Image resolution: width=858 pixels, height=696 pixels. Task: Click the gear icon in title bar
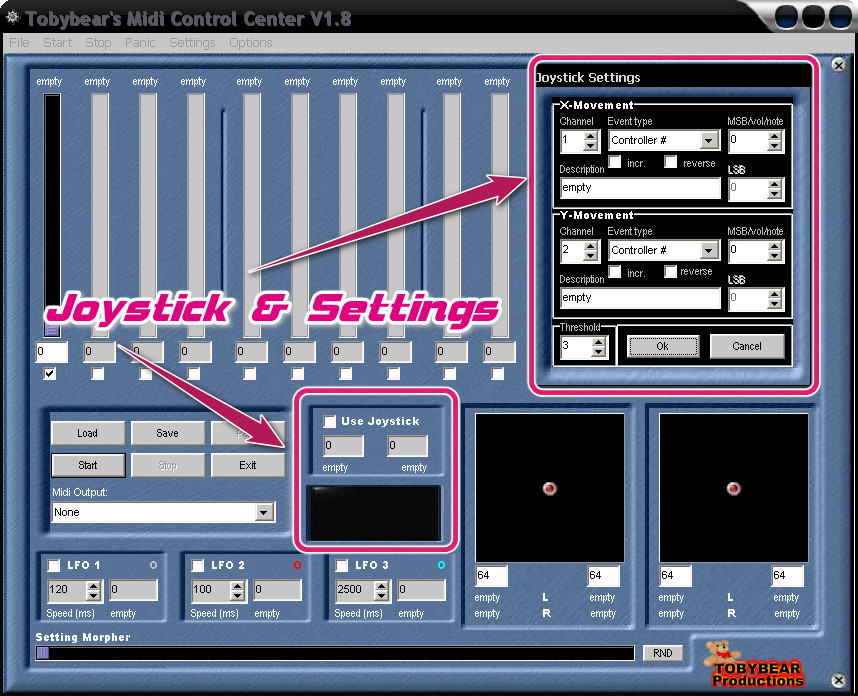(12, 17)
